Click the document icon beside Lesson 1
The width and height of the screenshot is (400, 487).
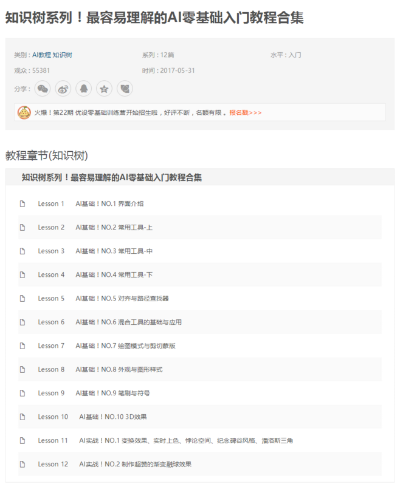[x=22, y=203]
